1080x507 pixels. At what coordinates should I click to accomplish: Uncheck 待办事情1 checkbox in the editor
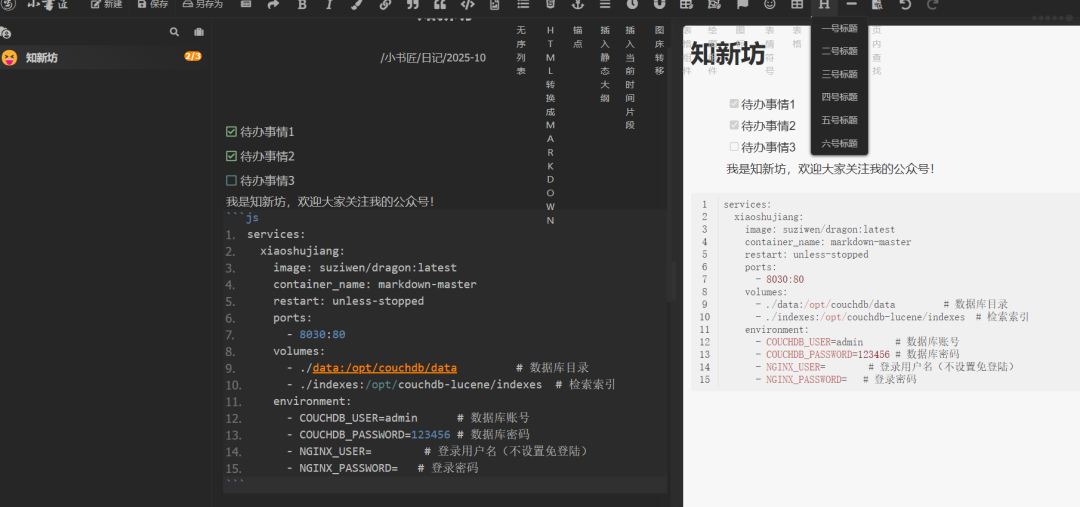point(232,131)
